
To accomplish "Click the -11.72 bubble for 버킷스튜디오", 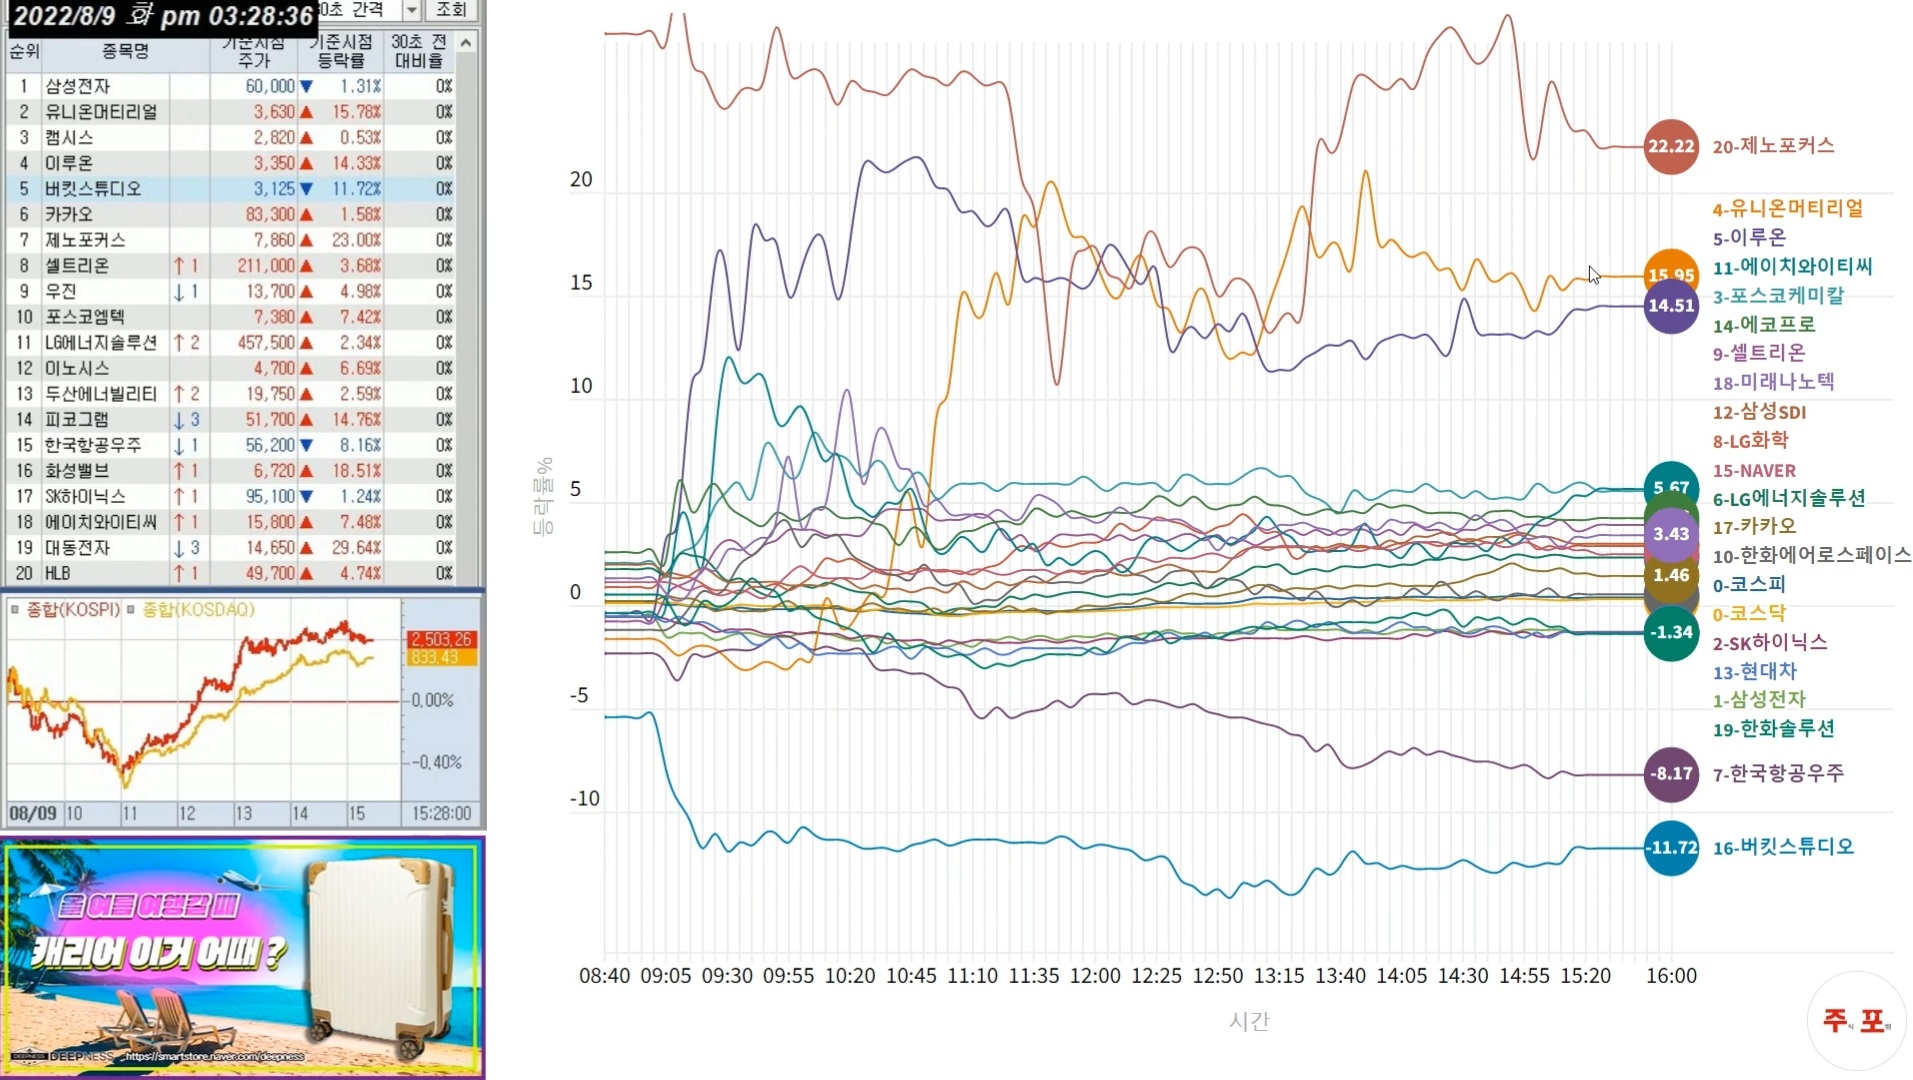I will click(x=1671, y=848).
